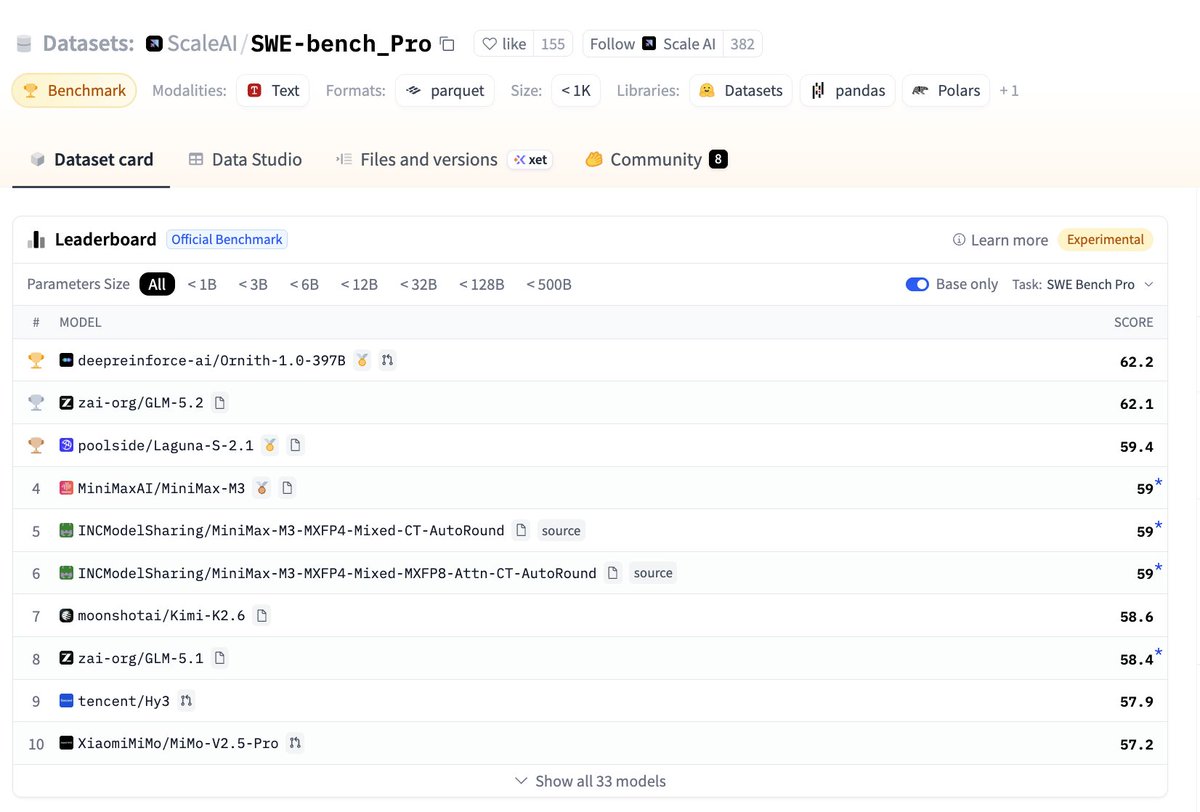Click the Benchmark tag
1200x812 pixels.
tap(75, 90)
